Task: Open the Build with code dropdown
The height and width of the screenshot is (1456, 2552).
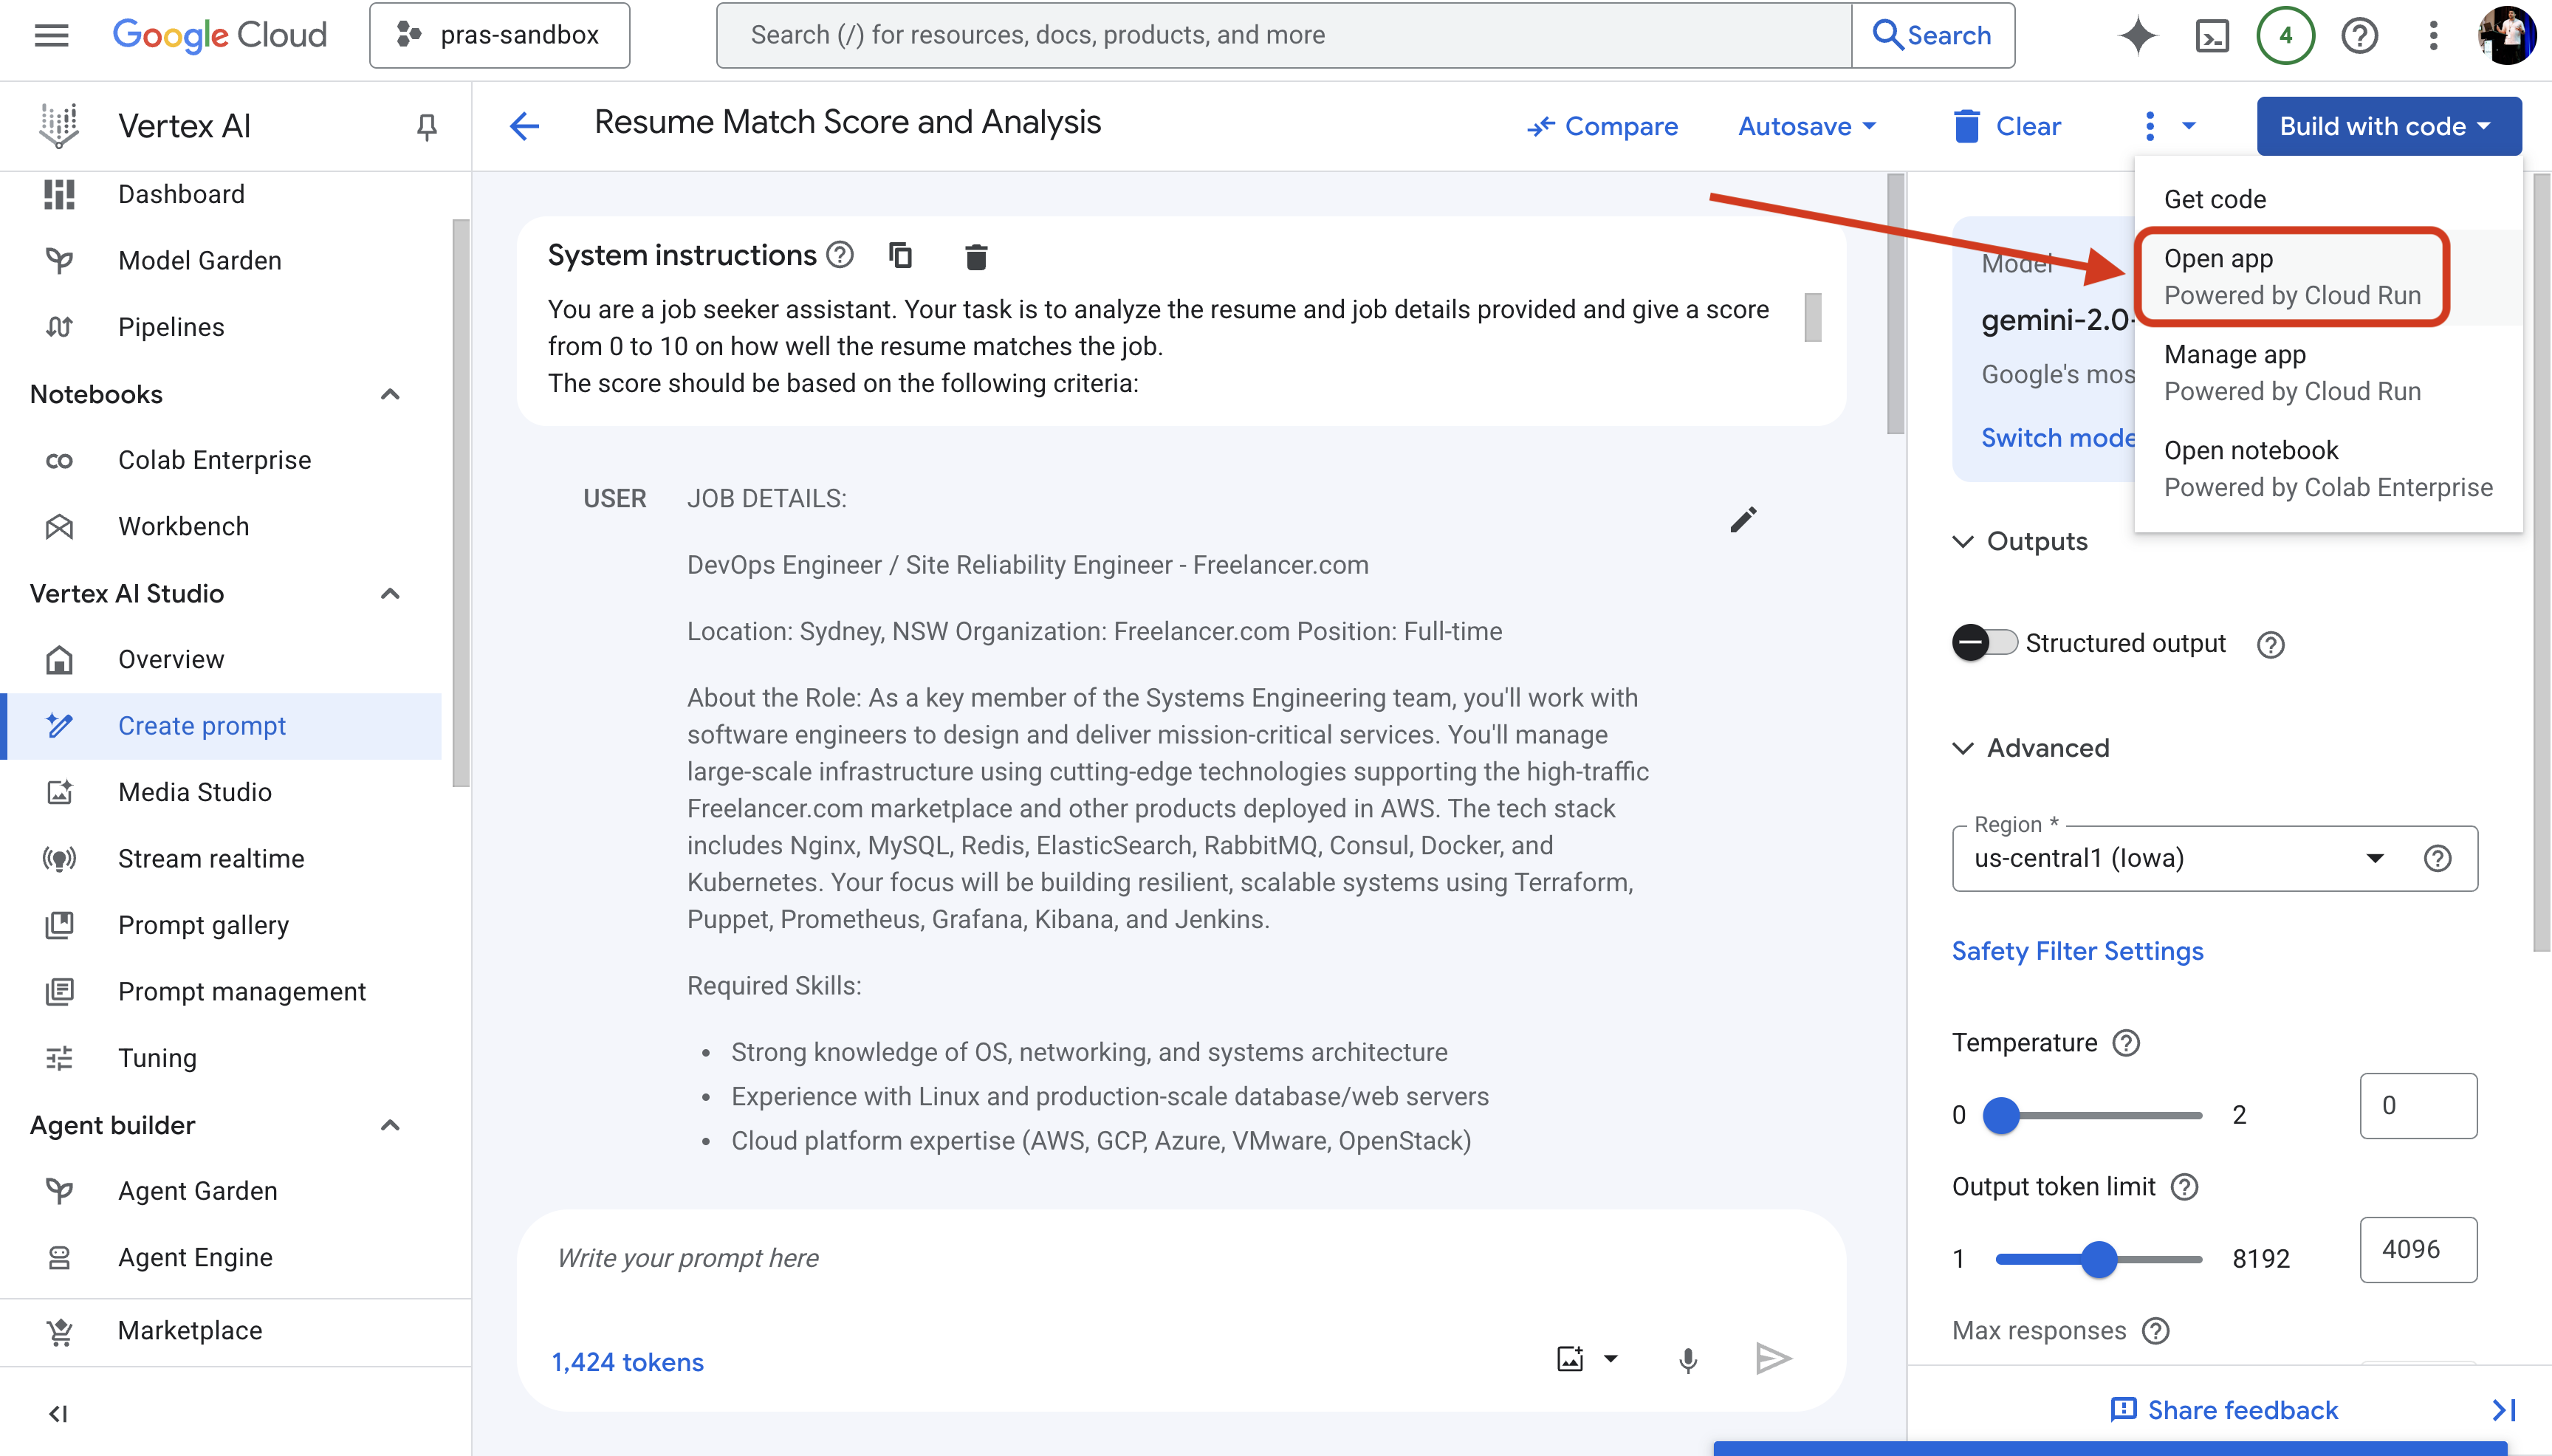Action: pos(2388,126)
